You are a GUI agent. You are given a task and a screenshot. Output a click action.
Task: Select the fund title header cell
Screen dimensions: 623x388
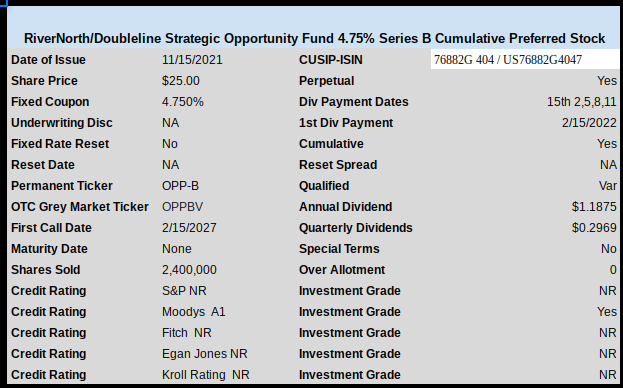[313, 27]
